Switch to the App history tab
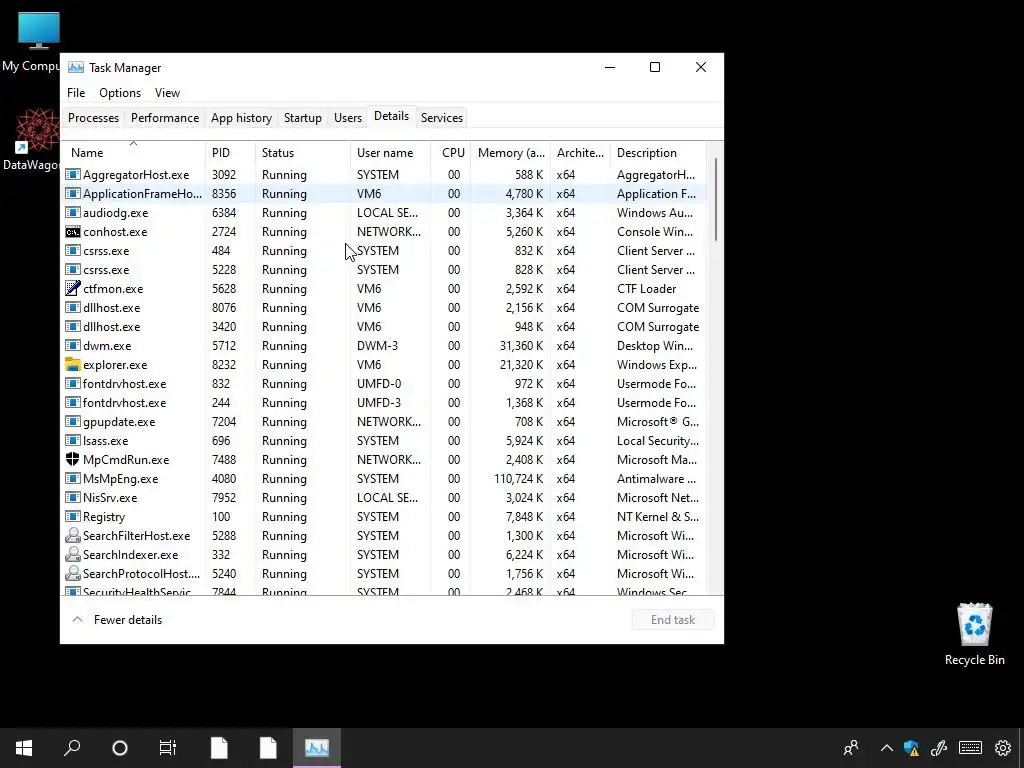 tap(241, 118)
